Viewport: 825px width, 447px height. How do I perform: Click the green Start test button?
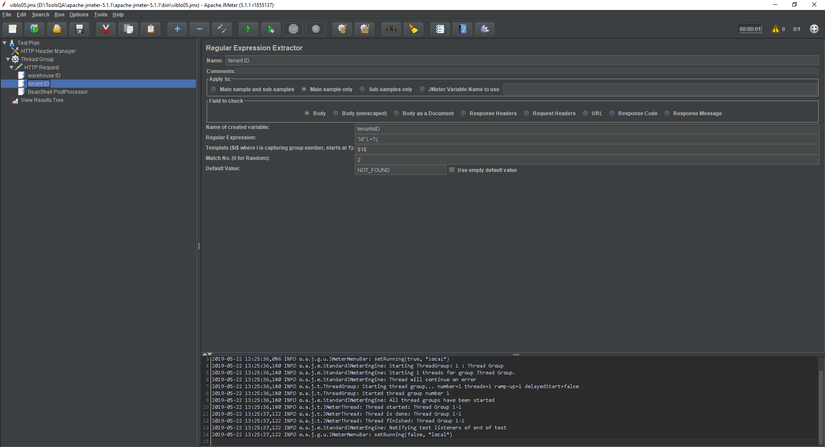point(248,29)
